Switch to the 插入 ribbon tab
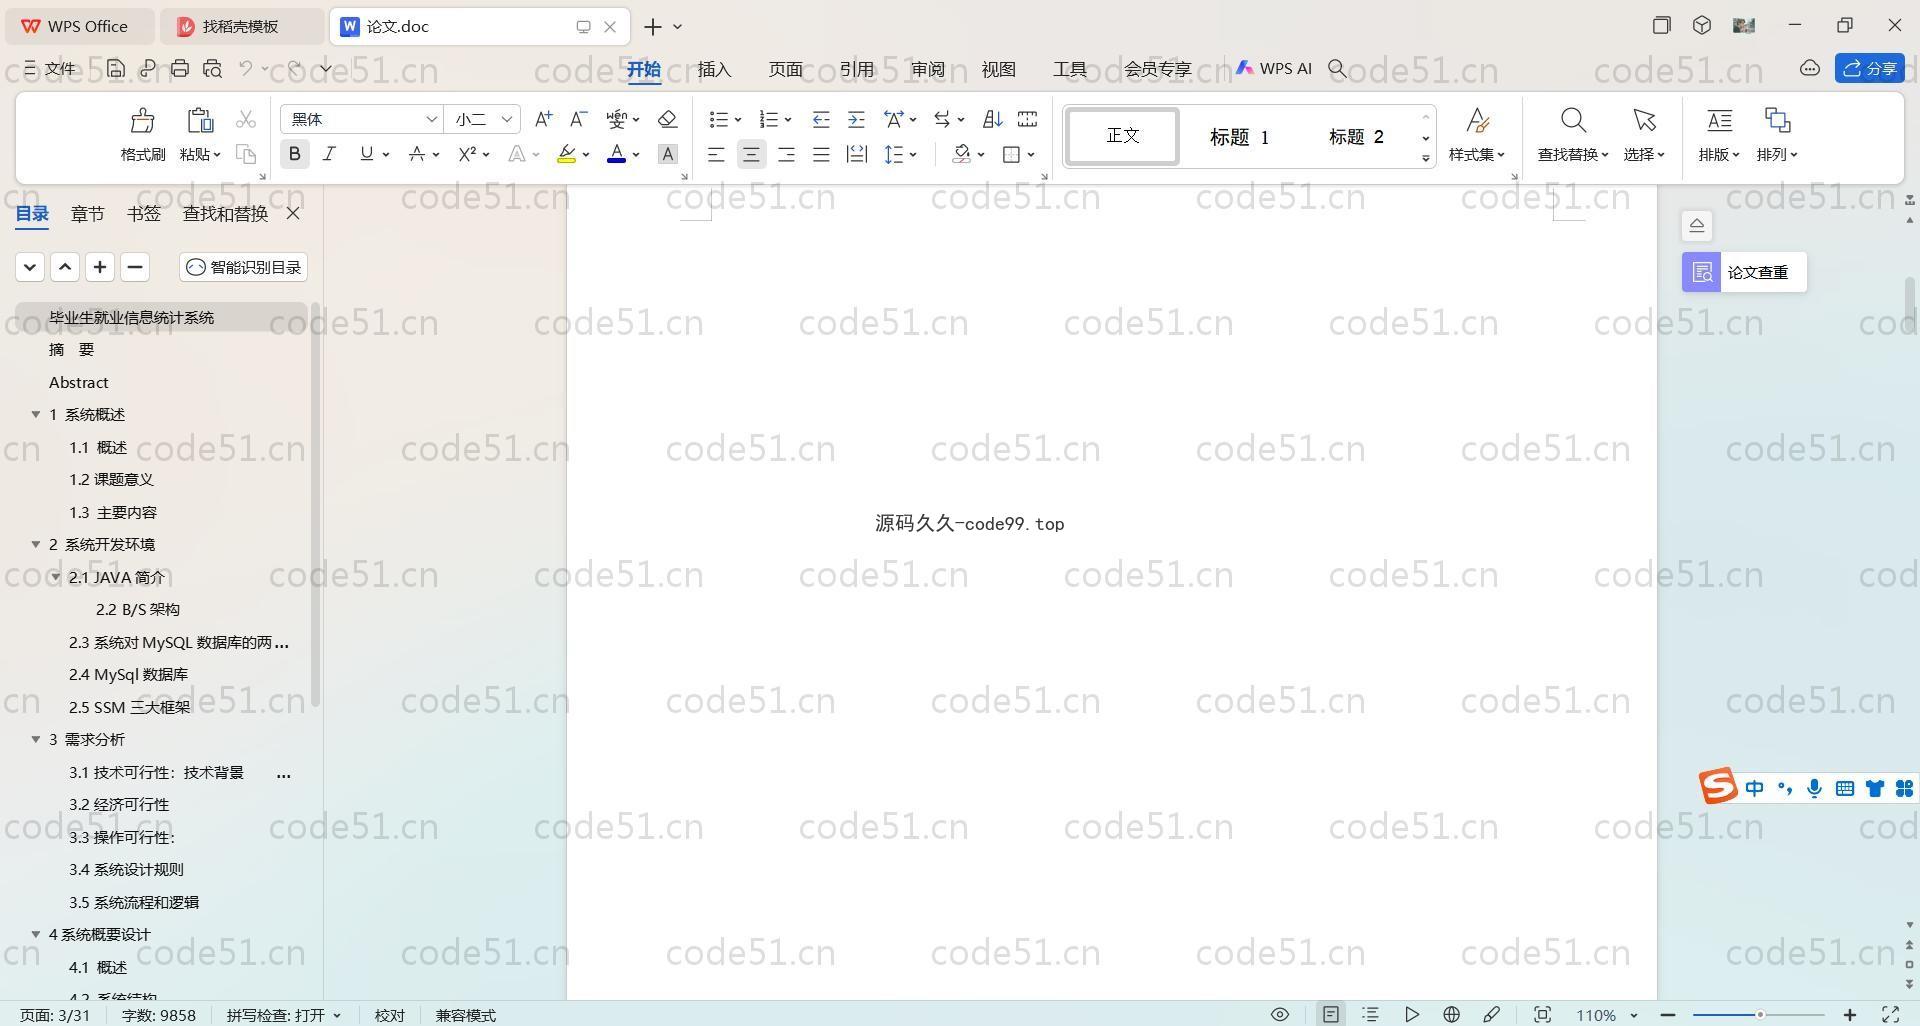The image size is (1920, 1026). 714,69
